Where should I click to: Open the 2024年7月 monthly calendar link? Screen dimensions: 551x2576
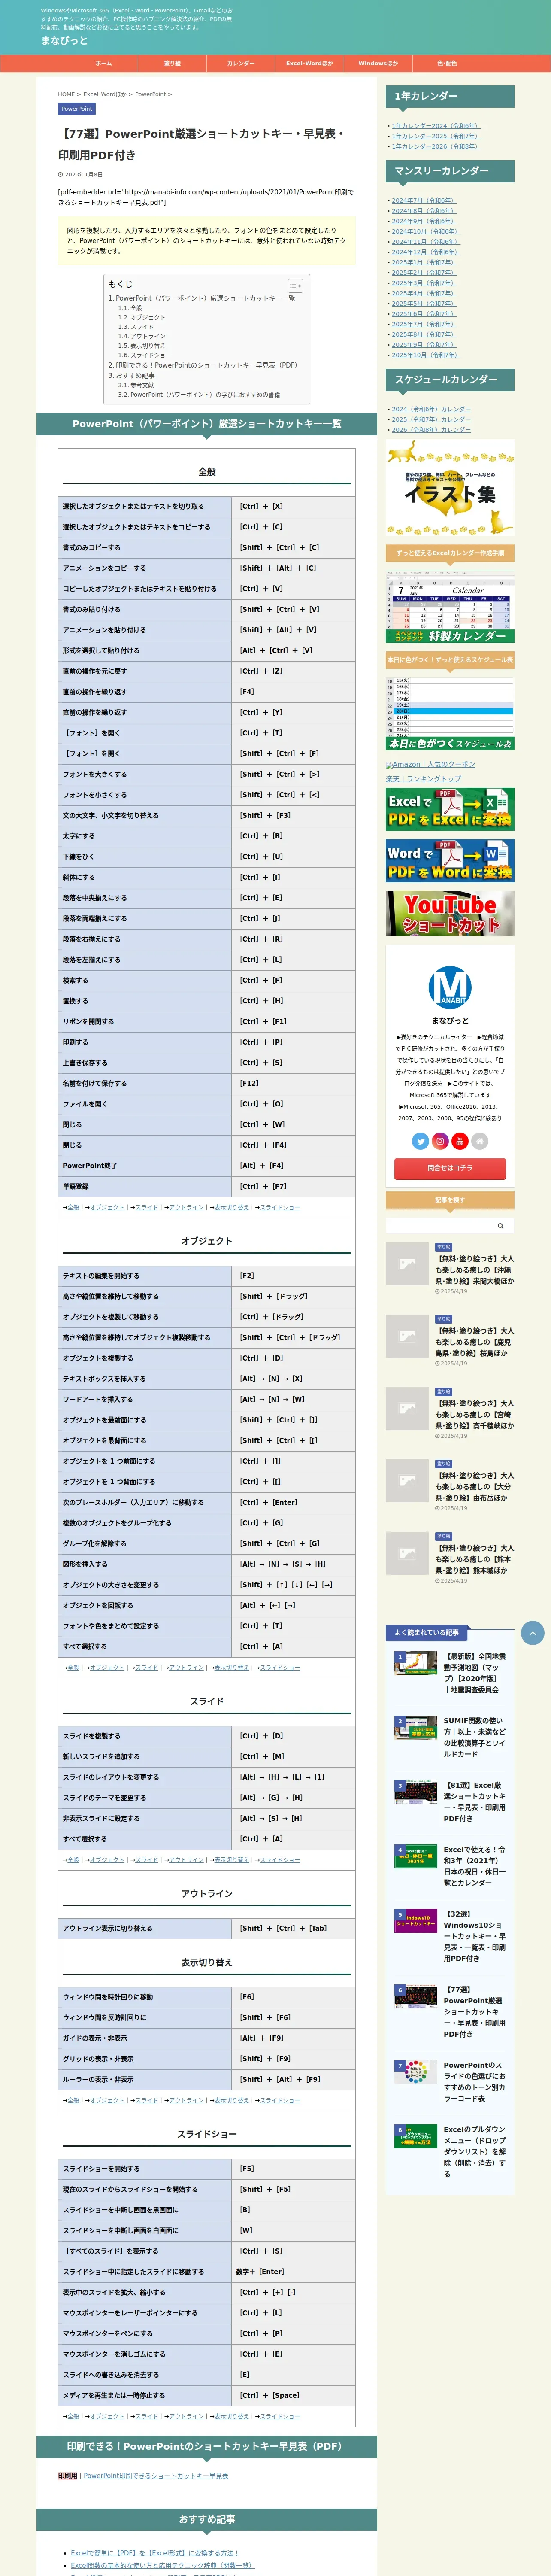[x=424, y=201]
